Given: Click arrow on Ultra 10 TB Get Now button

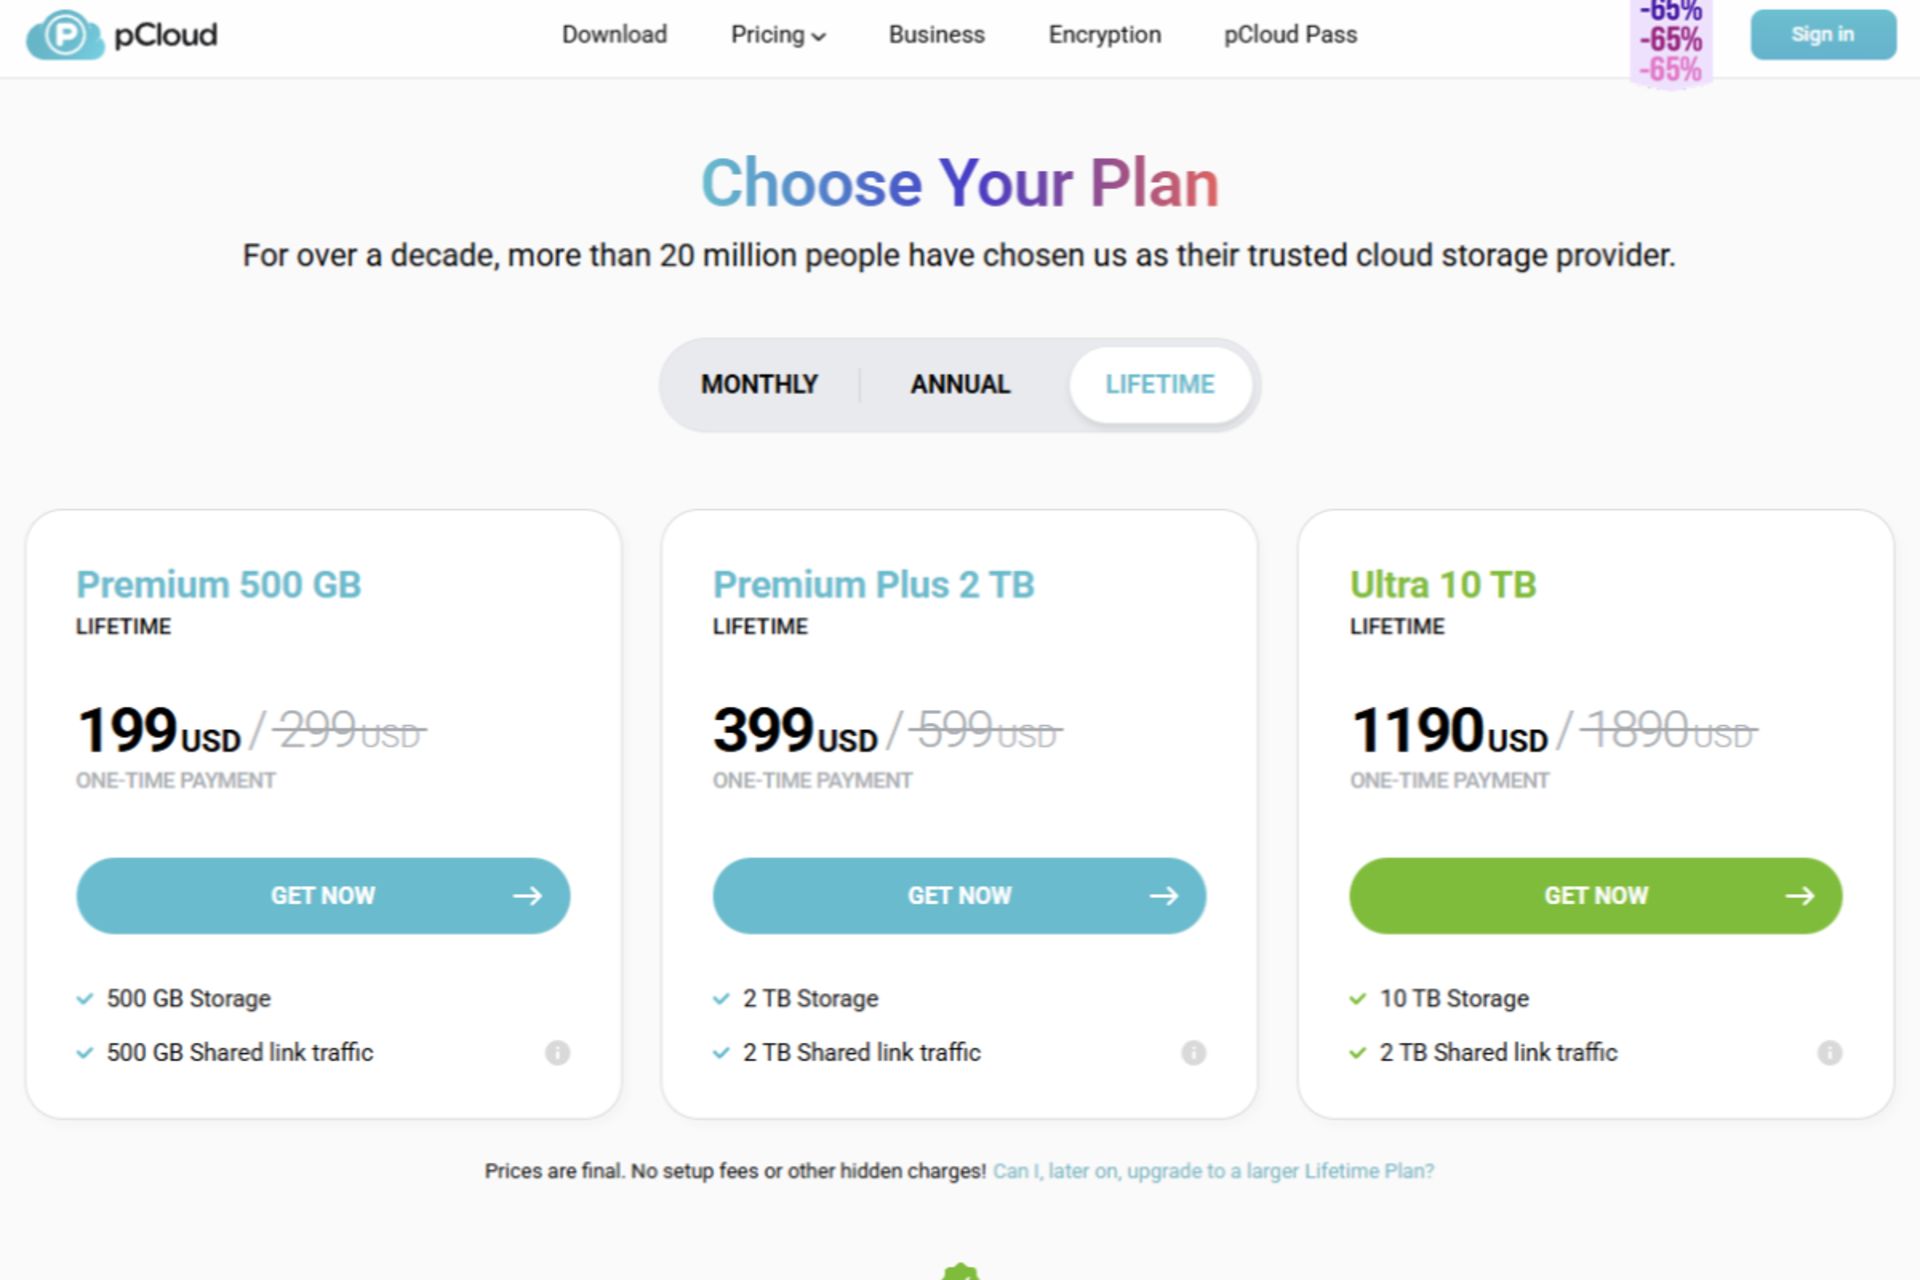Looking at the screenshot, I should coord(1799,895).
